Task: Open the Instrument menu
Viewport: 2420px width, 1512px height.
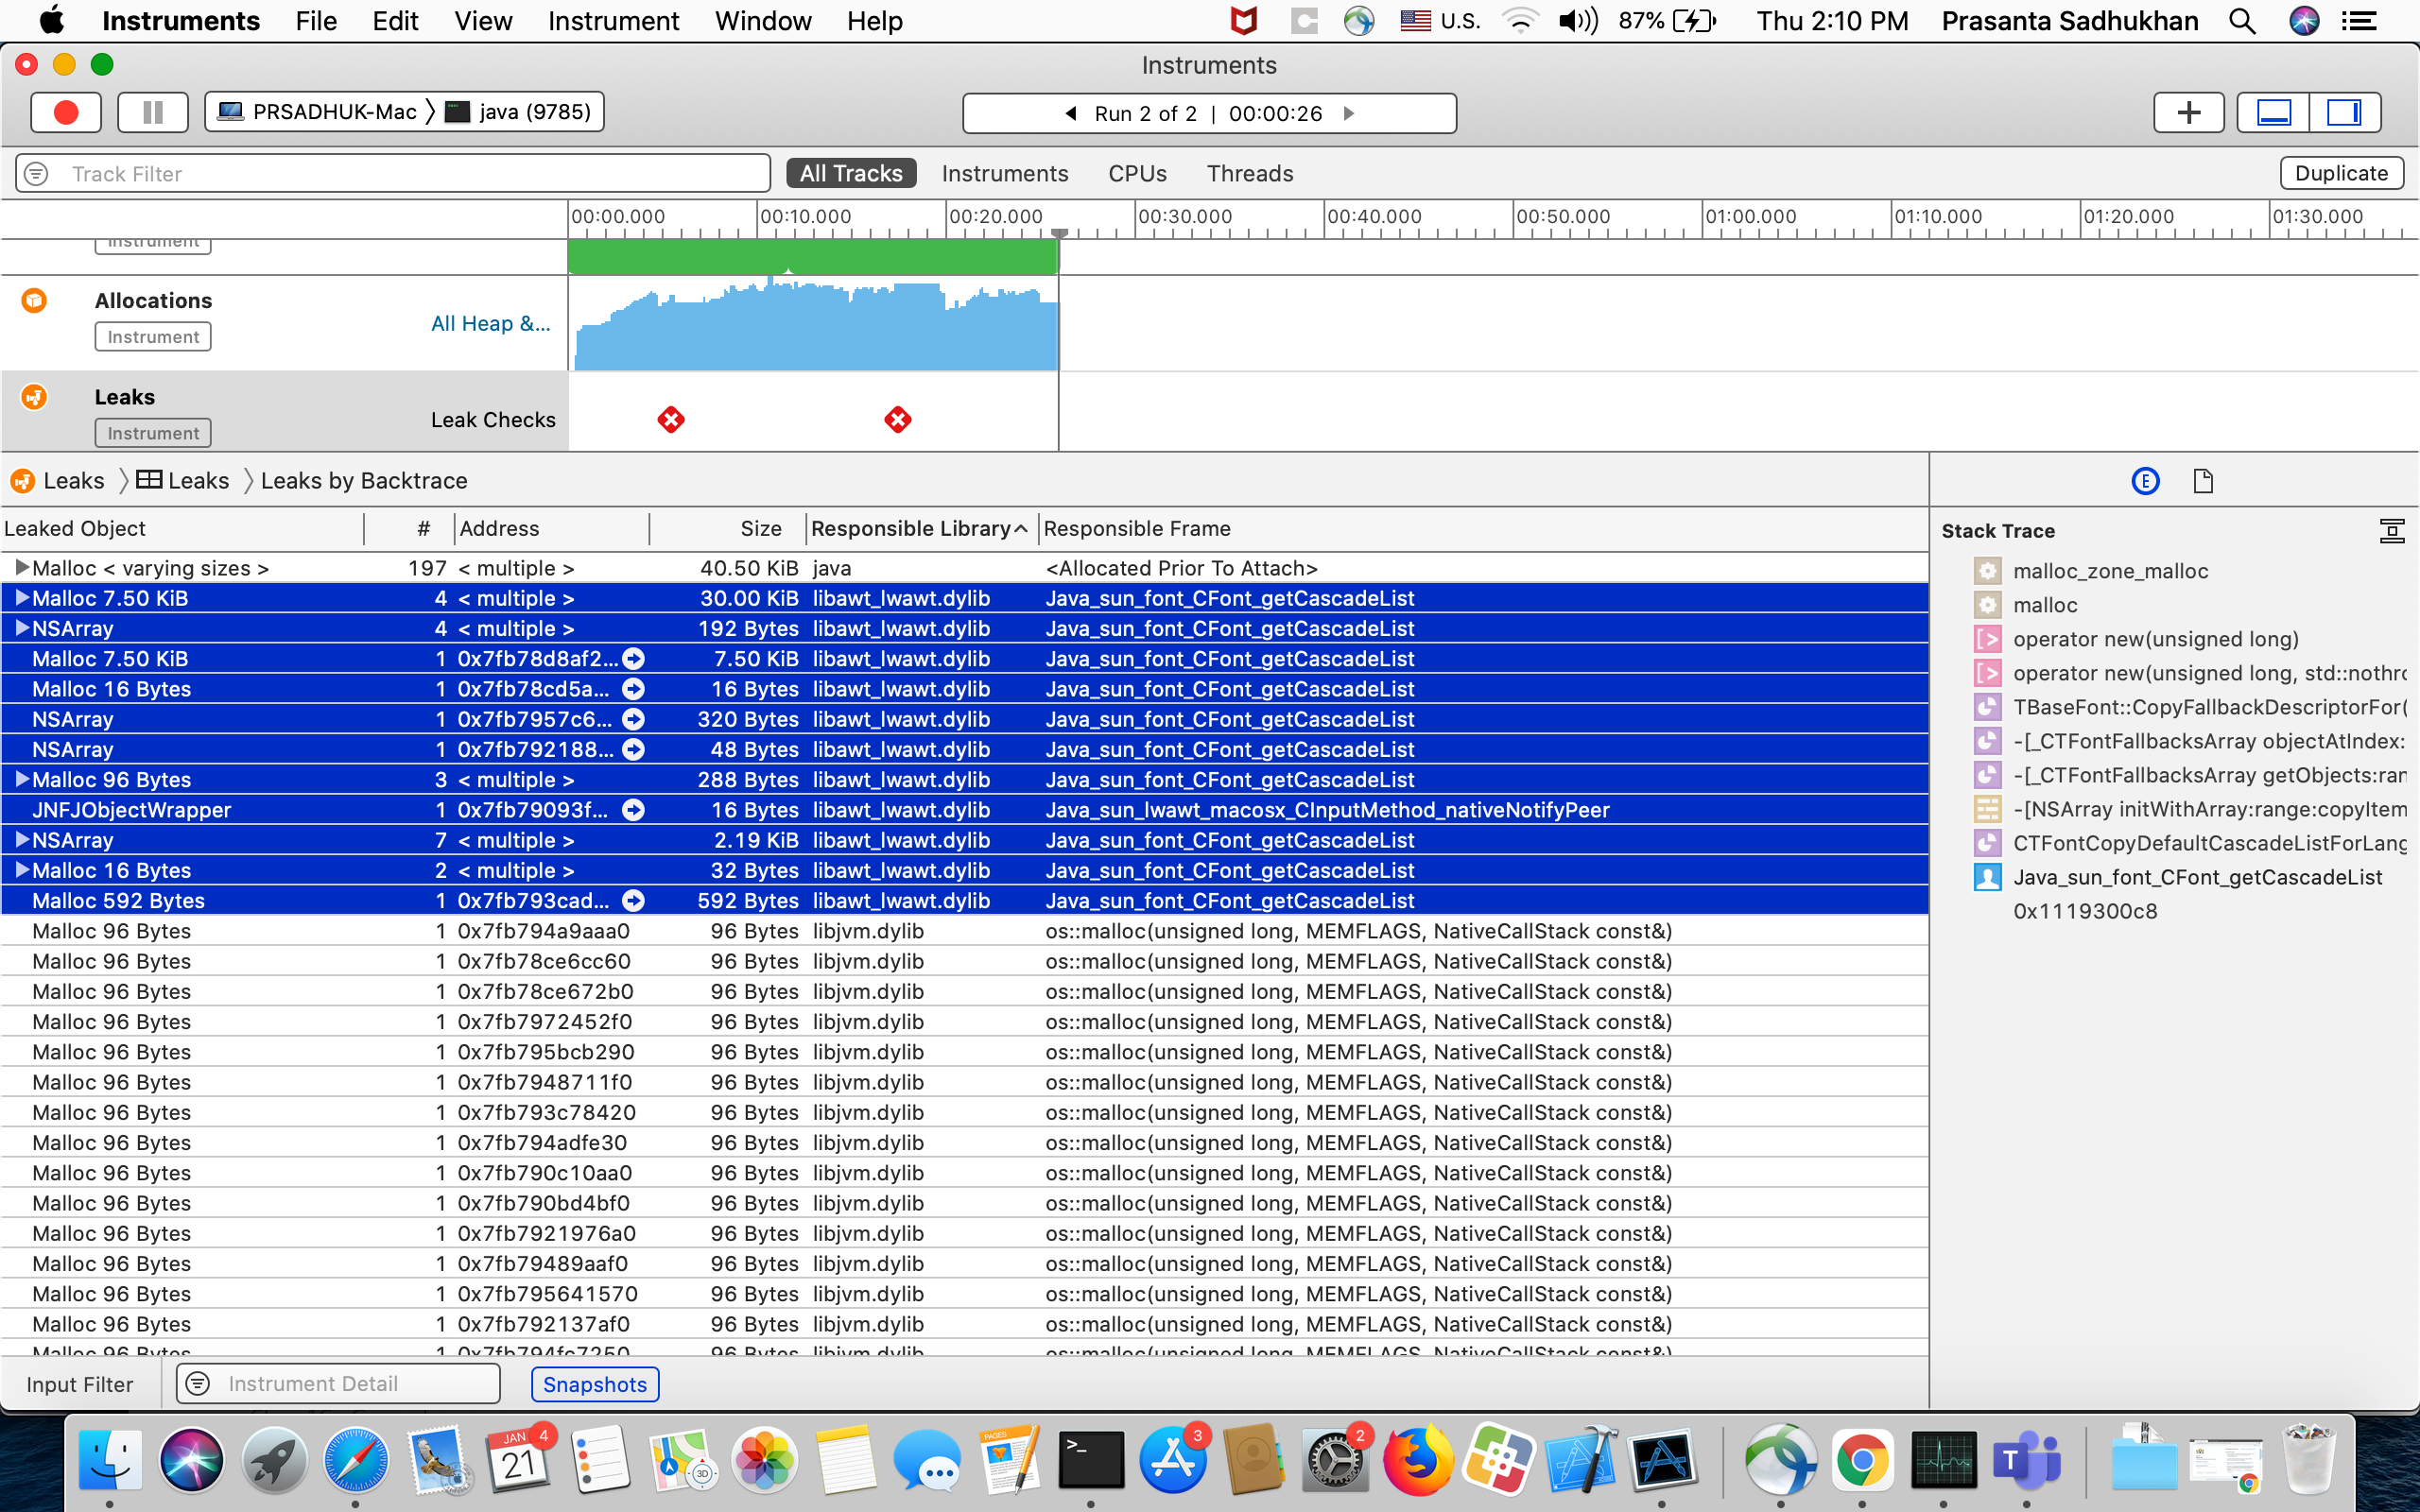Action: click(613, 21)
